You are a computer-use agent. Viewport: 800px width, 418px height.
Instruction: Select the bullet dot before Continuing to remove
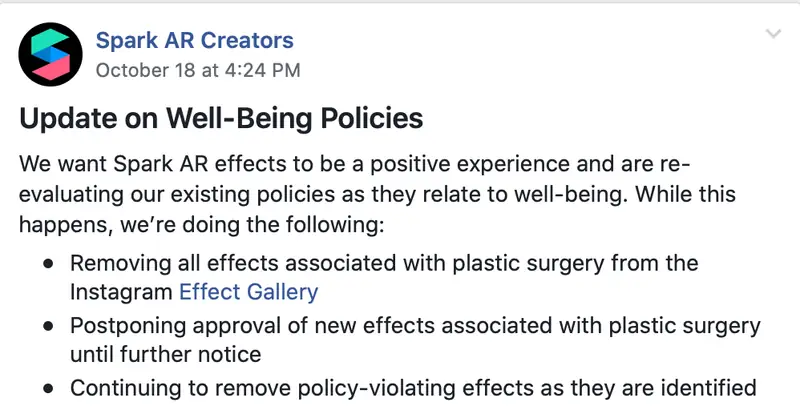(48, 388)
